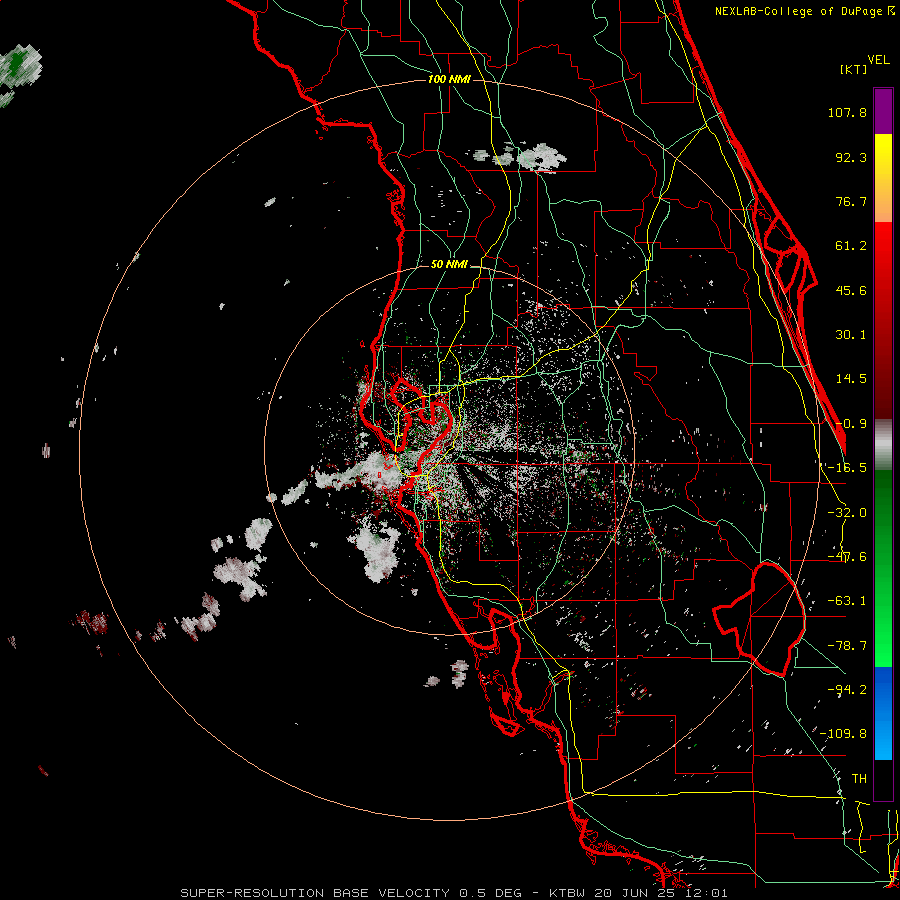Viewport: 900px width, 900px height.
Task: Select the 45.6 velocity scale value
Action: [851, 290]
